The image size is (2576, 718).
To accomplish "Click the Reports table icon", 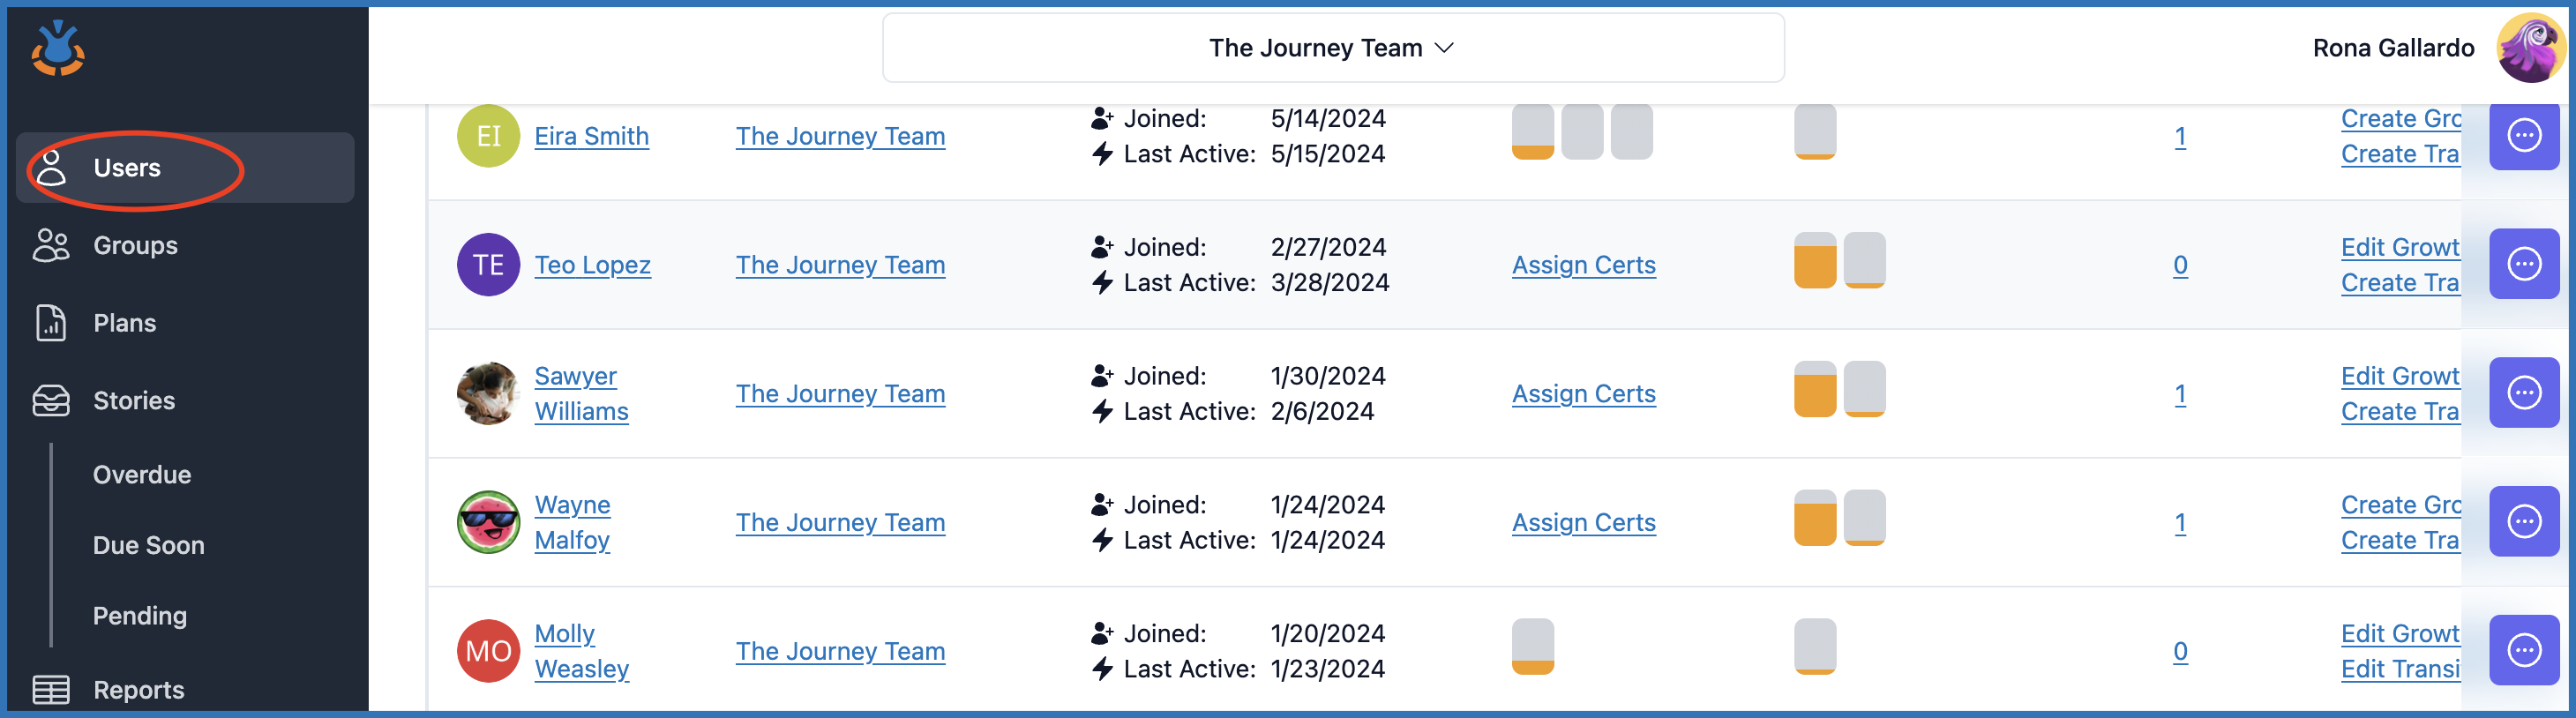I will 51,690.
